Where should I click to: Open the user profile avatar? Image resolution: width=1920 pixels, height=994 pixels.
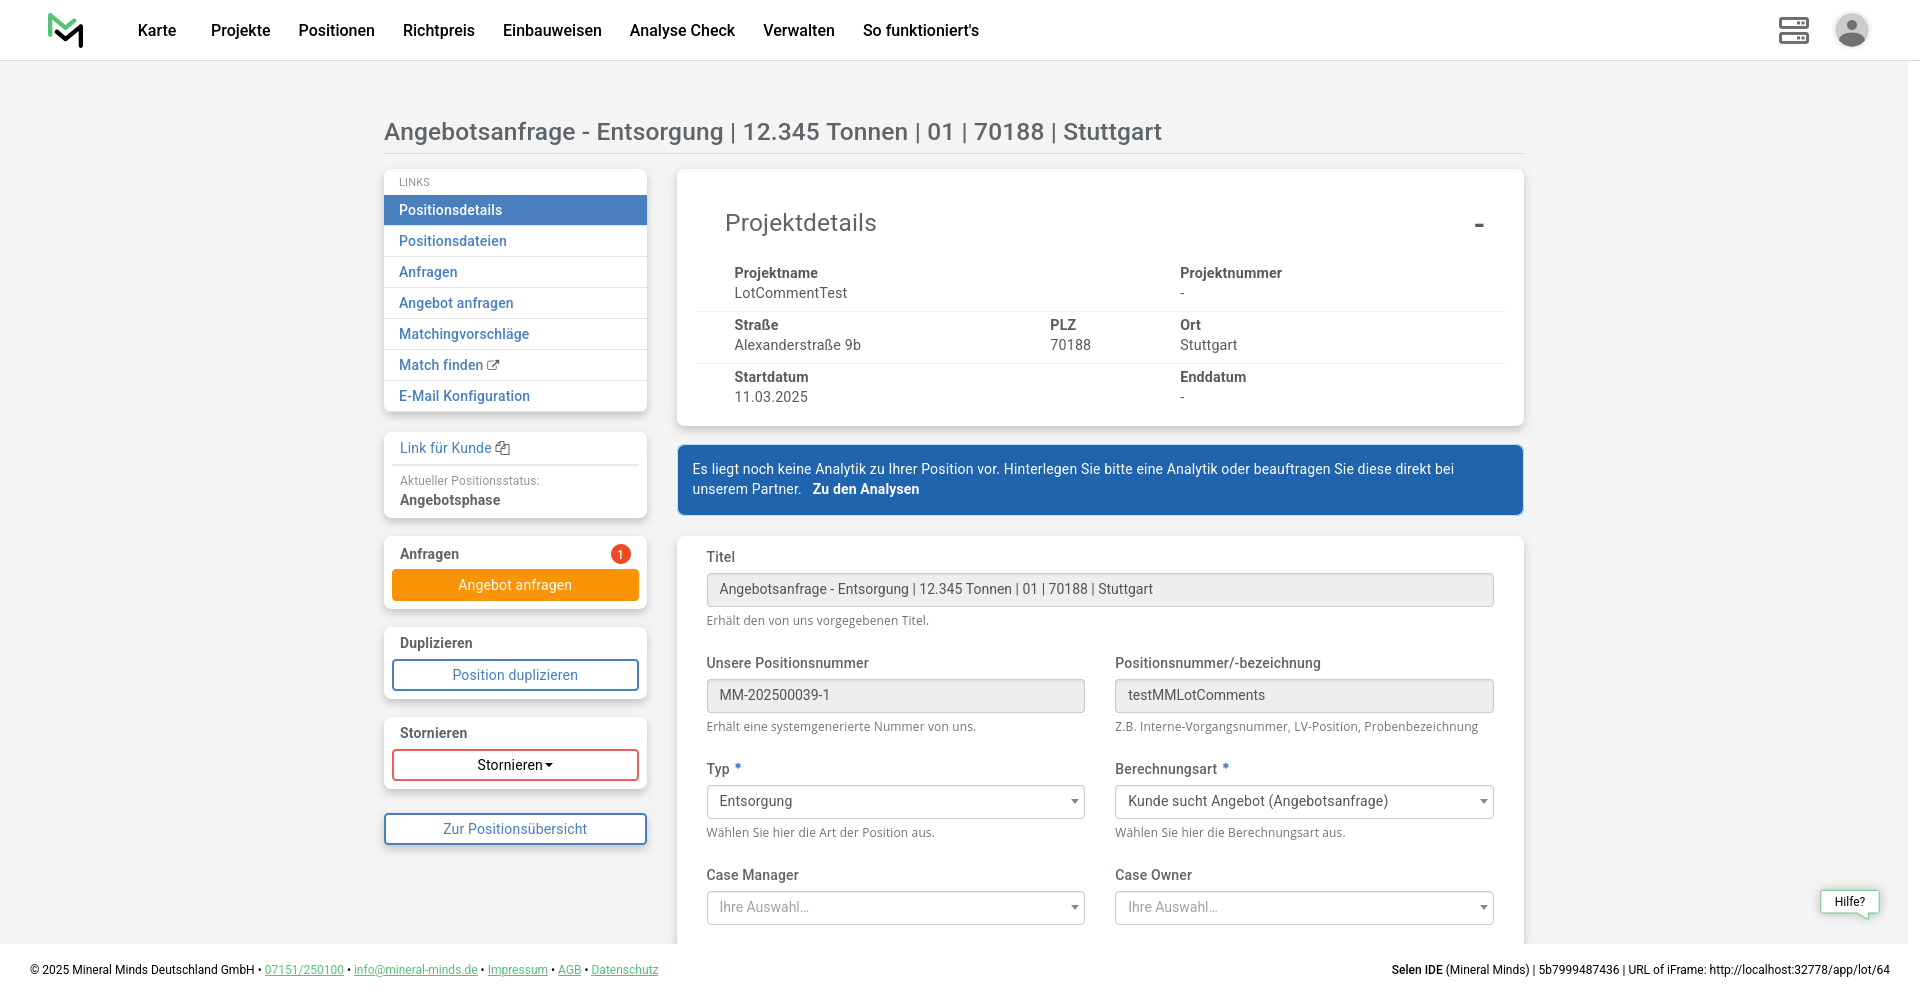1851,30
